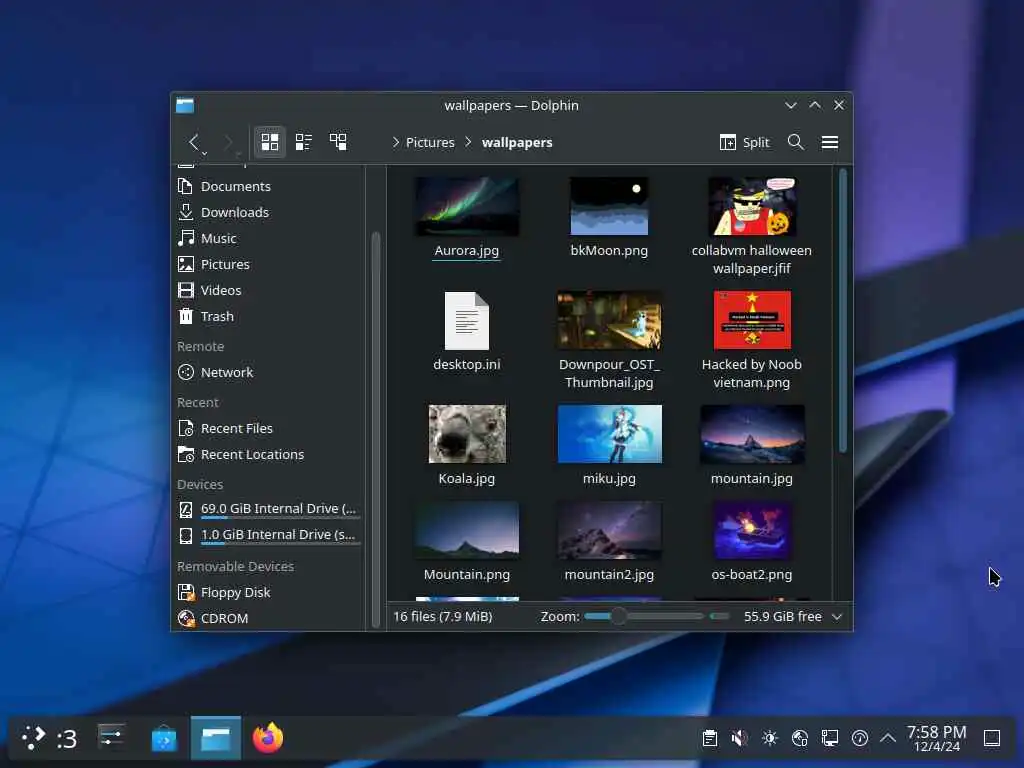1024x768 pixels.
Task: Toggle the muted volume tray icon
Action: click(x=739, y=739)
